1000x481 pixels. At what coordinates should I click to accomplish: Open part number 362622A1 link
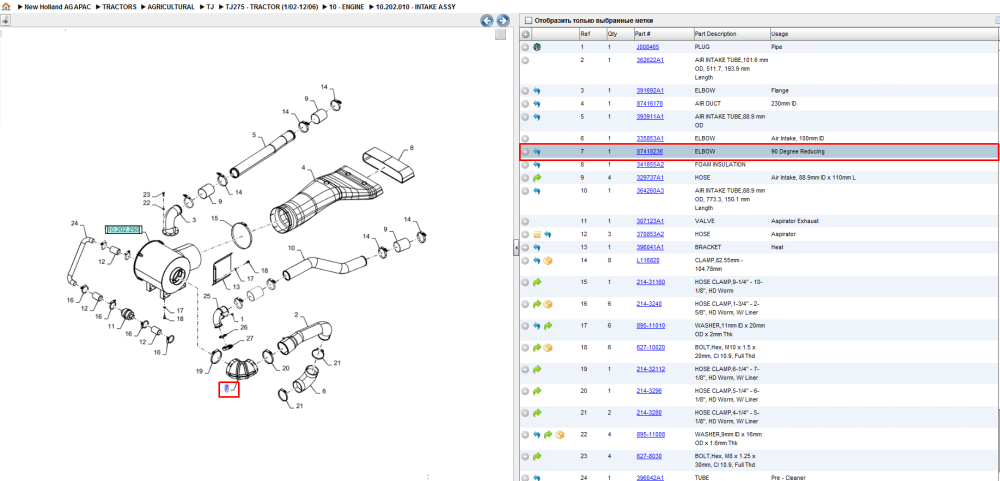[x=650, y=60]
